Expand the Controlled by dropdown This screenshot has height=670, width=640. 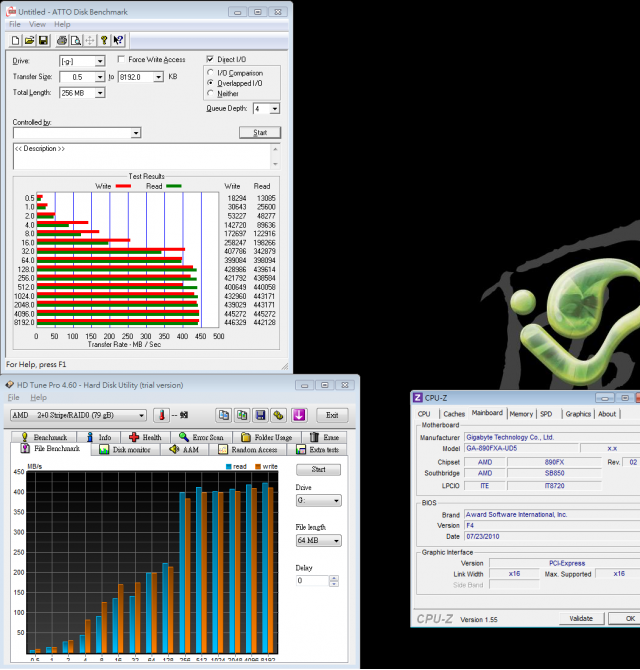point(136,133)
